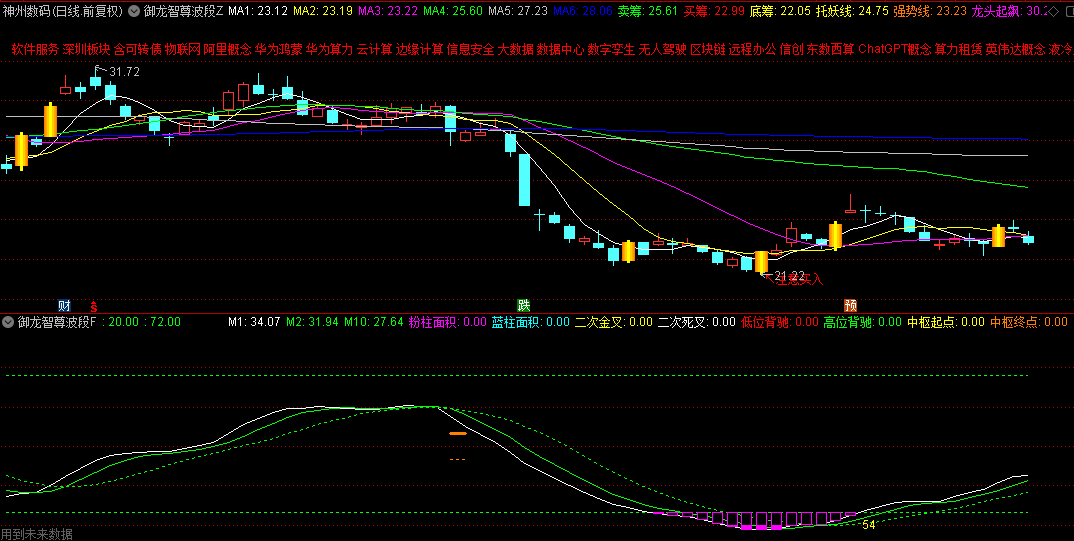Screen dimensions: 1074x541
Task: Click the 21.22 low price label
Action: pyautogui.click(x=789, y=275)
